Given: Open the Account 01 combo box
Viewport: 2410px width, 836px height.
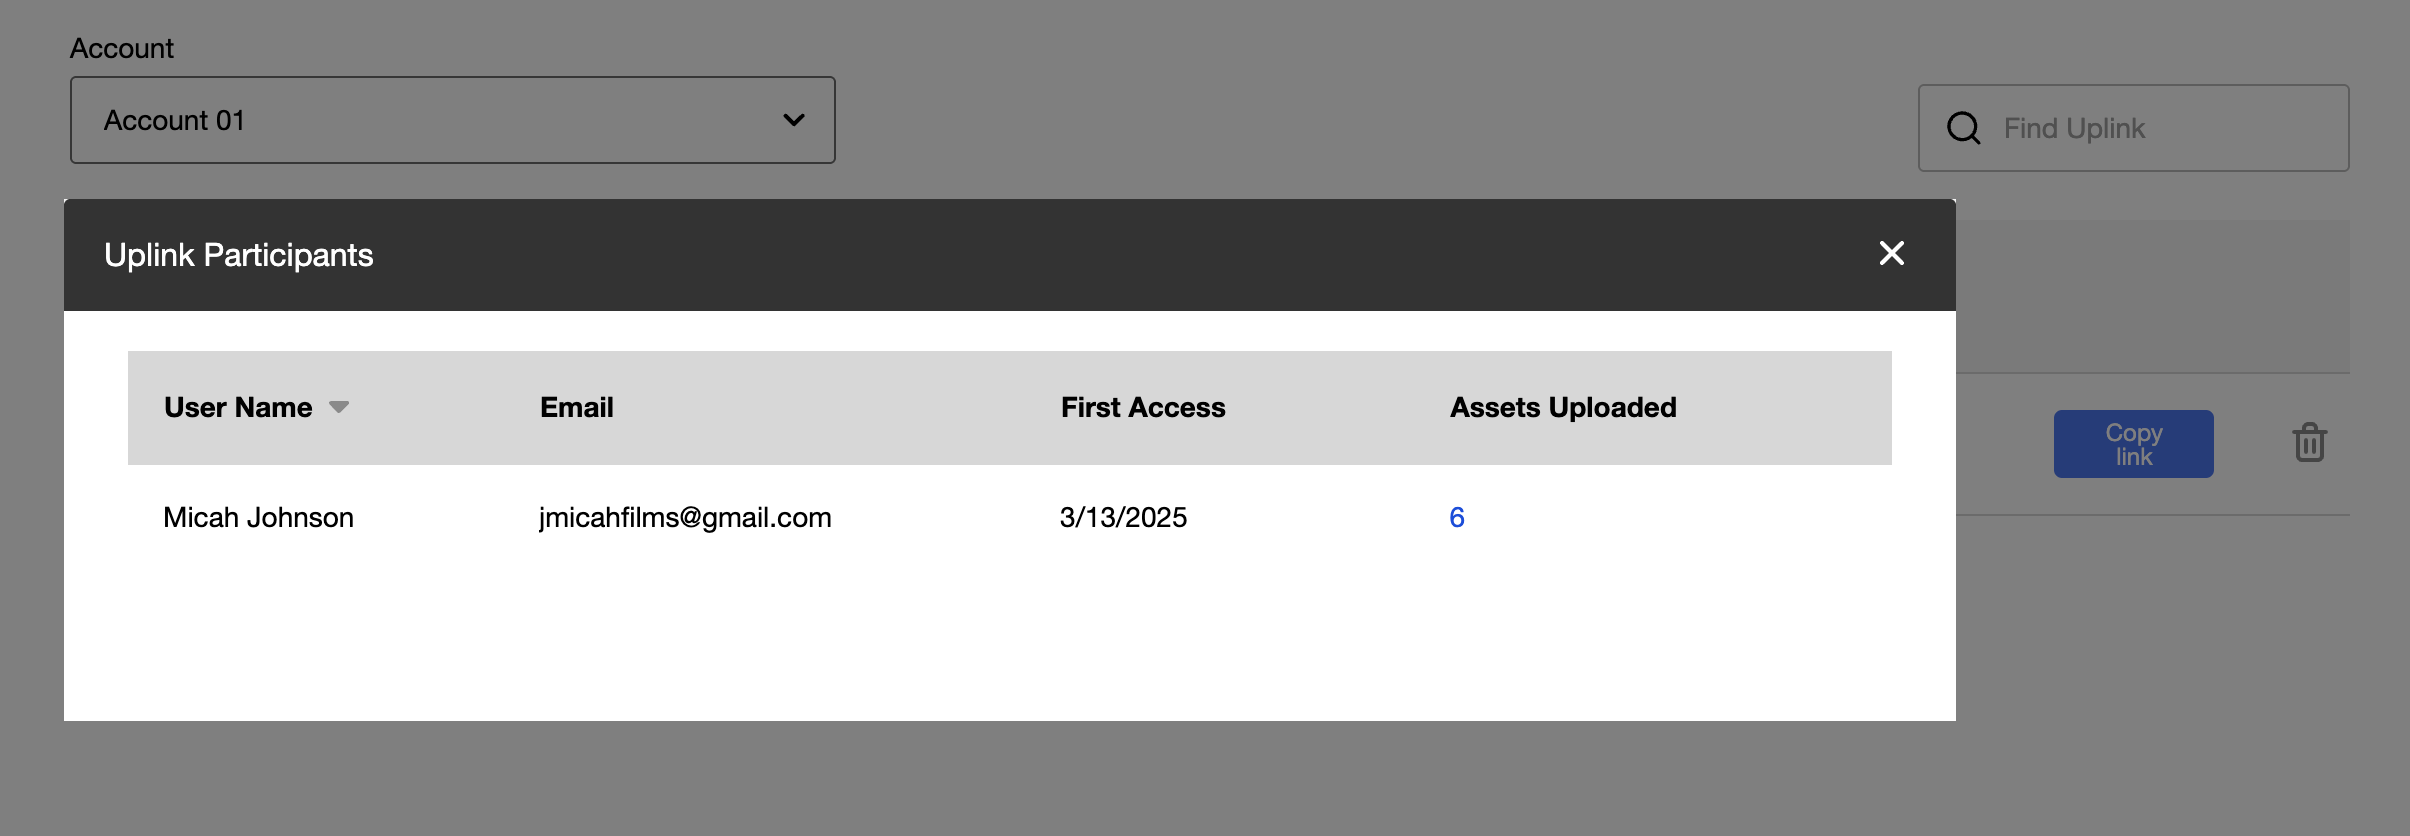Looking at the screenshot, I should [453, 120].
